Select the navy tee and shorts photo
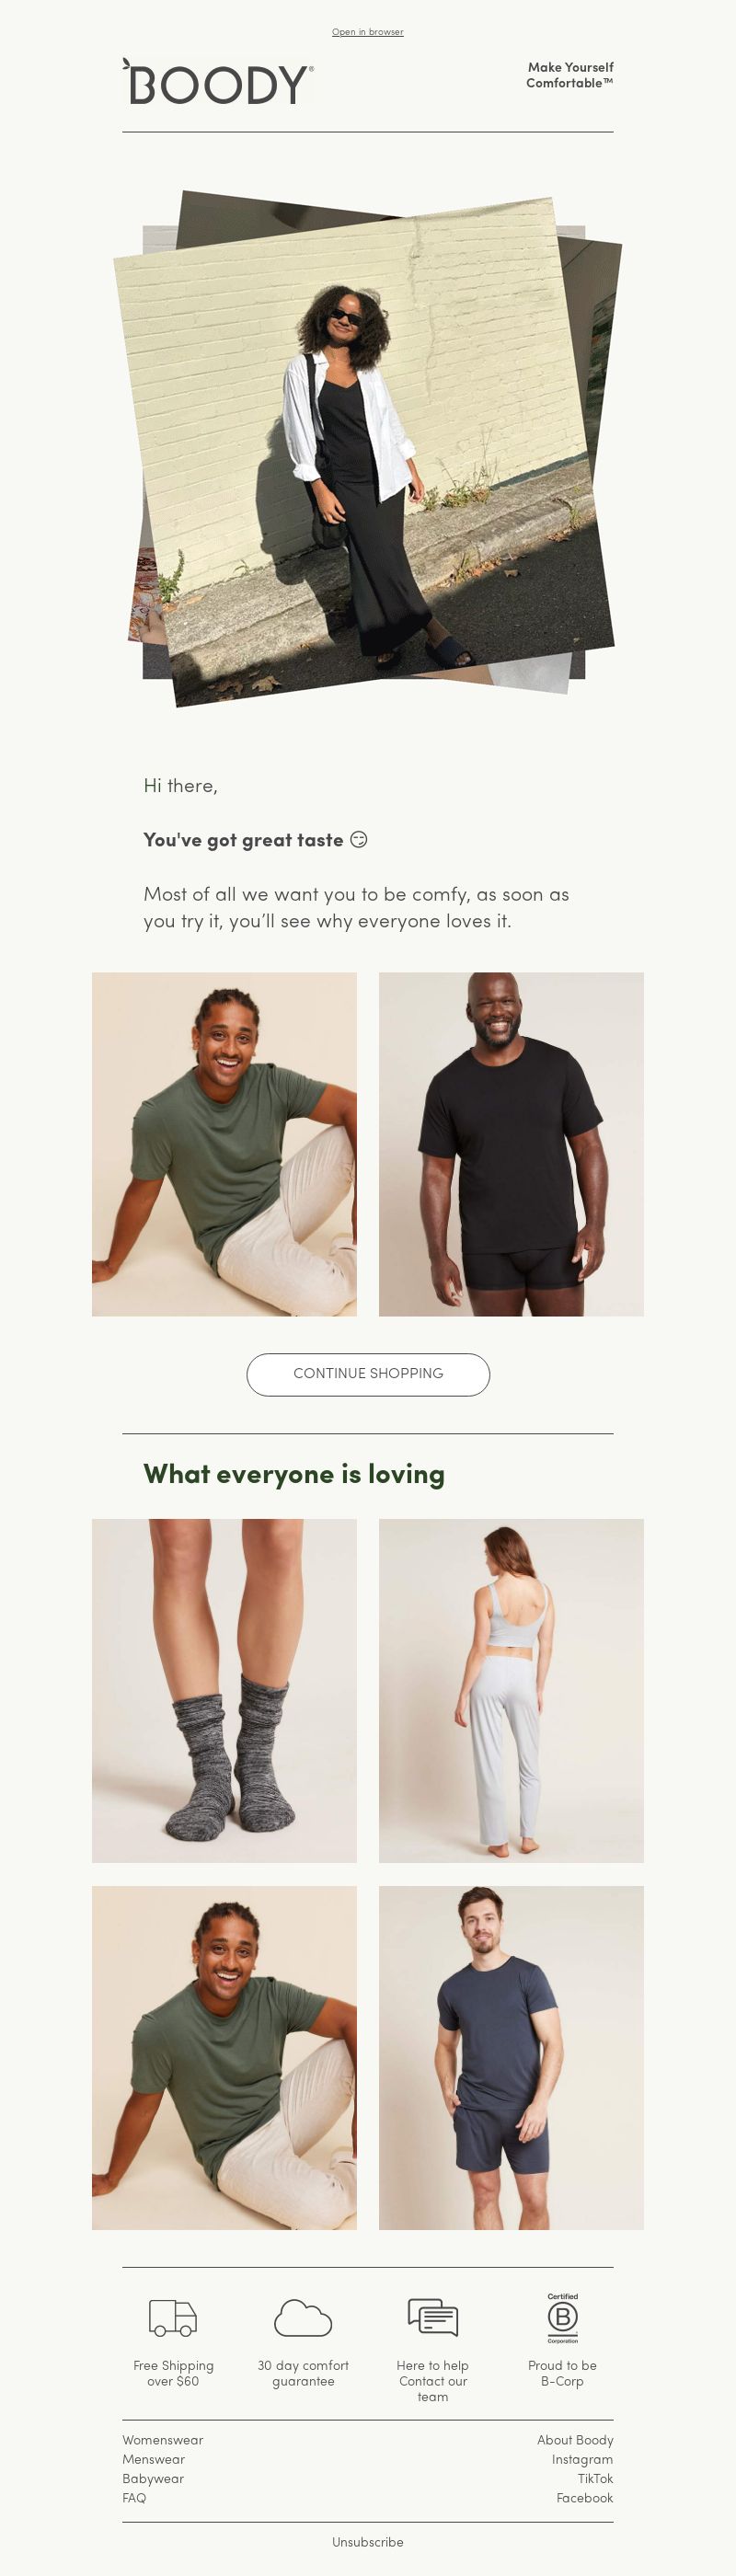The image size is (736, 2576). 511,2057
